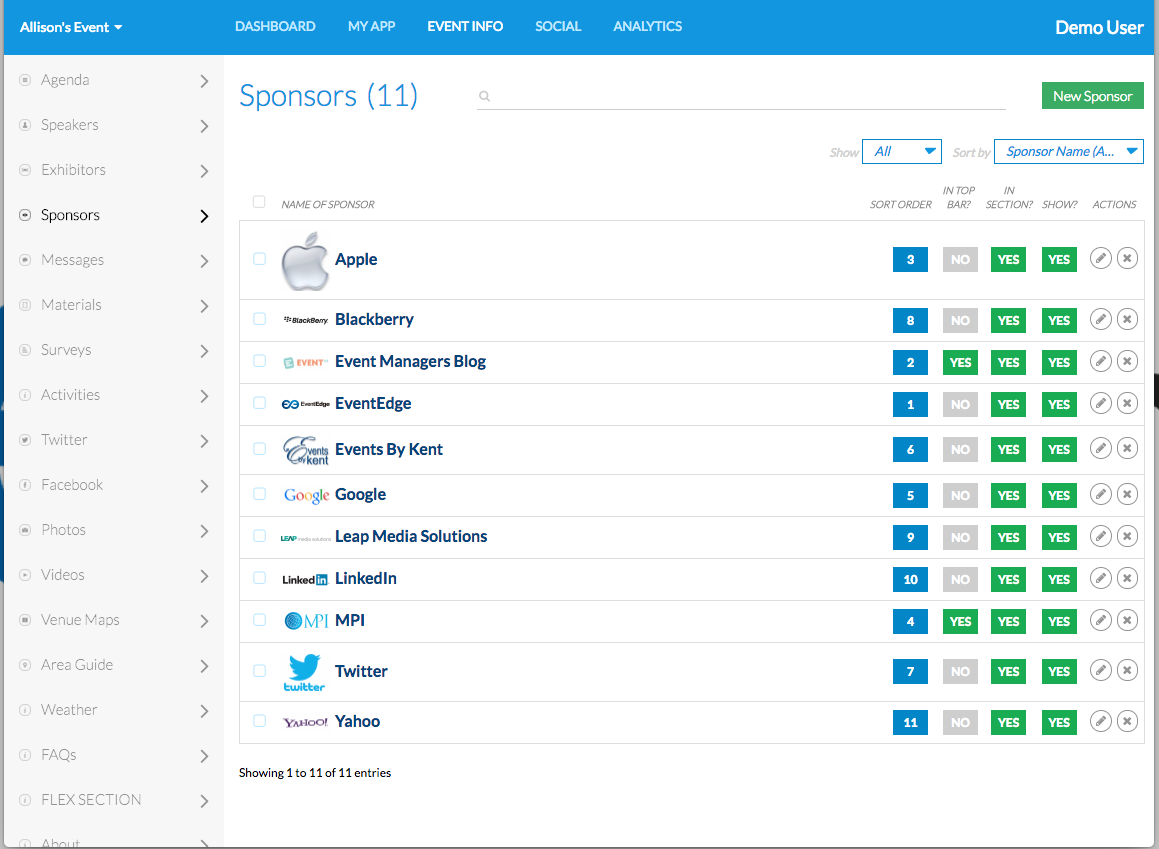Delete the LinkedIn sponsor with X icon
This screenshot has height=849, width=1159.
[x=1127, y=579]
